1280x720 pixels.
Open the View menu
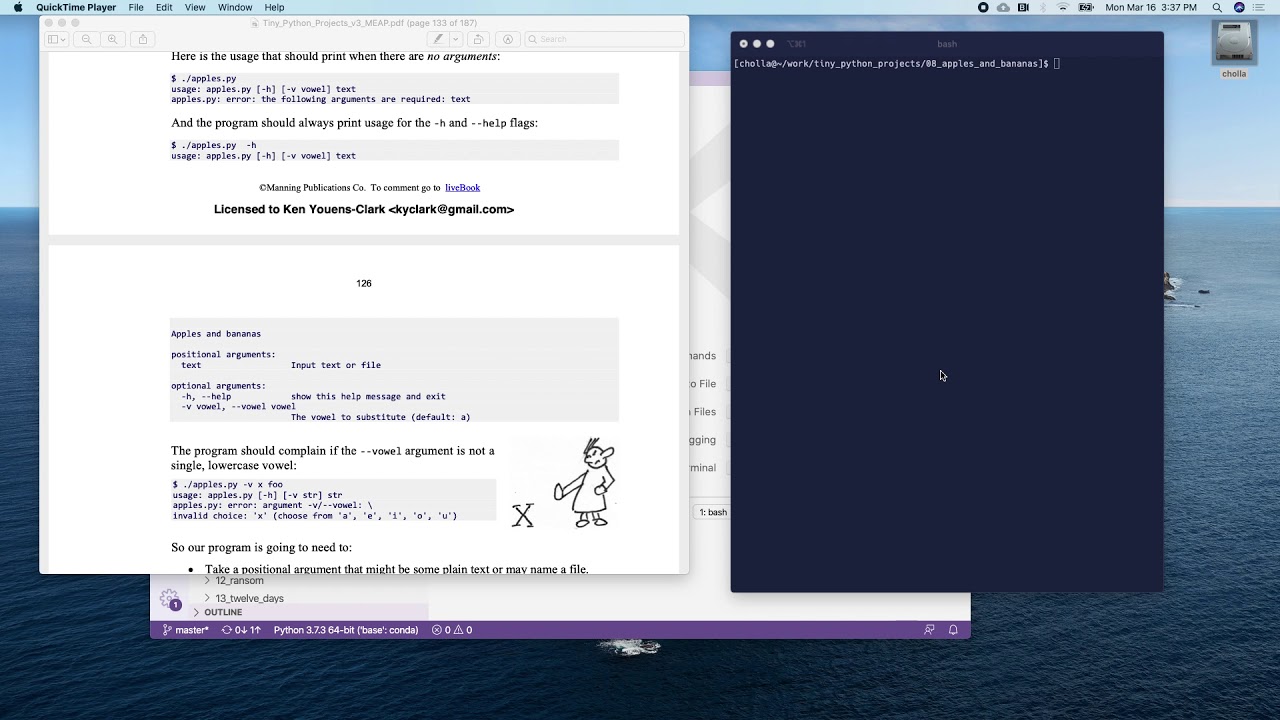(x=195, y=7)
